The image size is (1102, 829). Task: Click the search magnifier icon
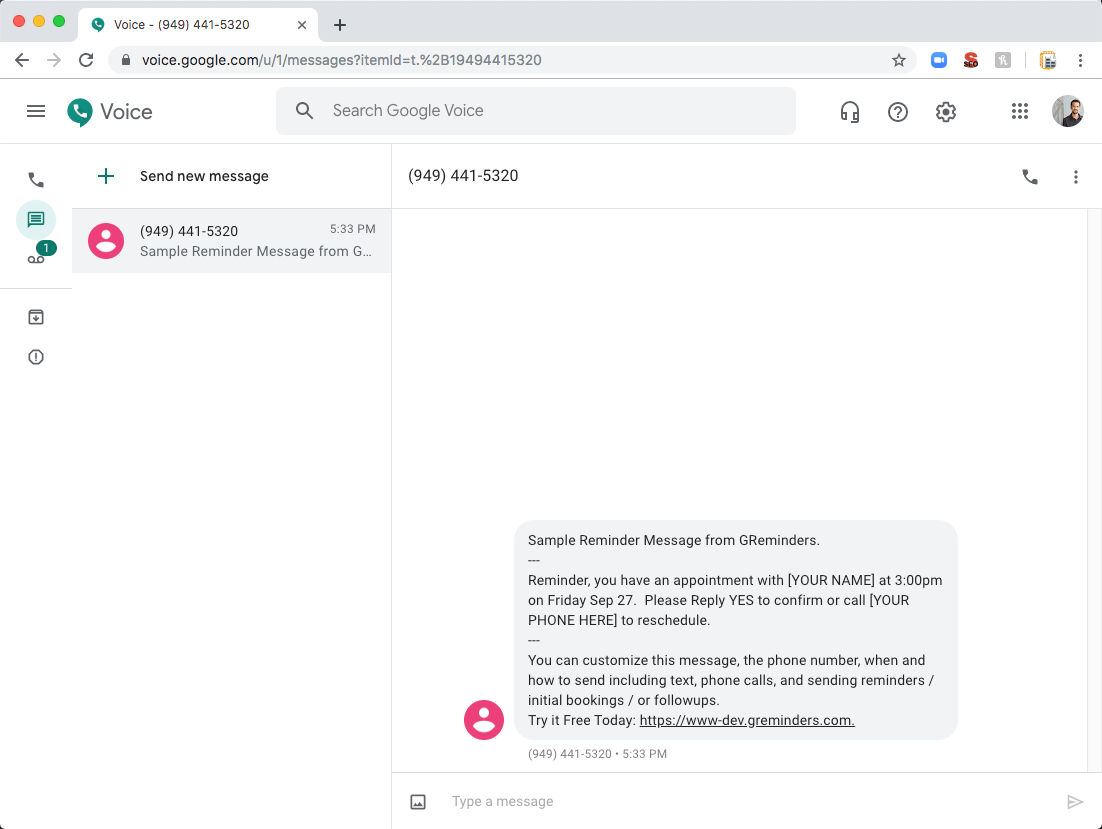tap(304, 110)
